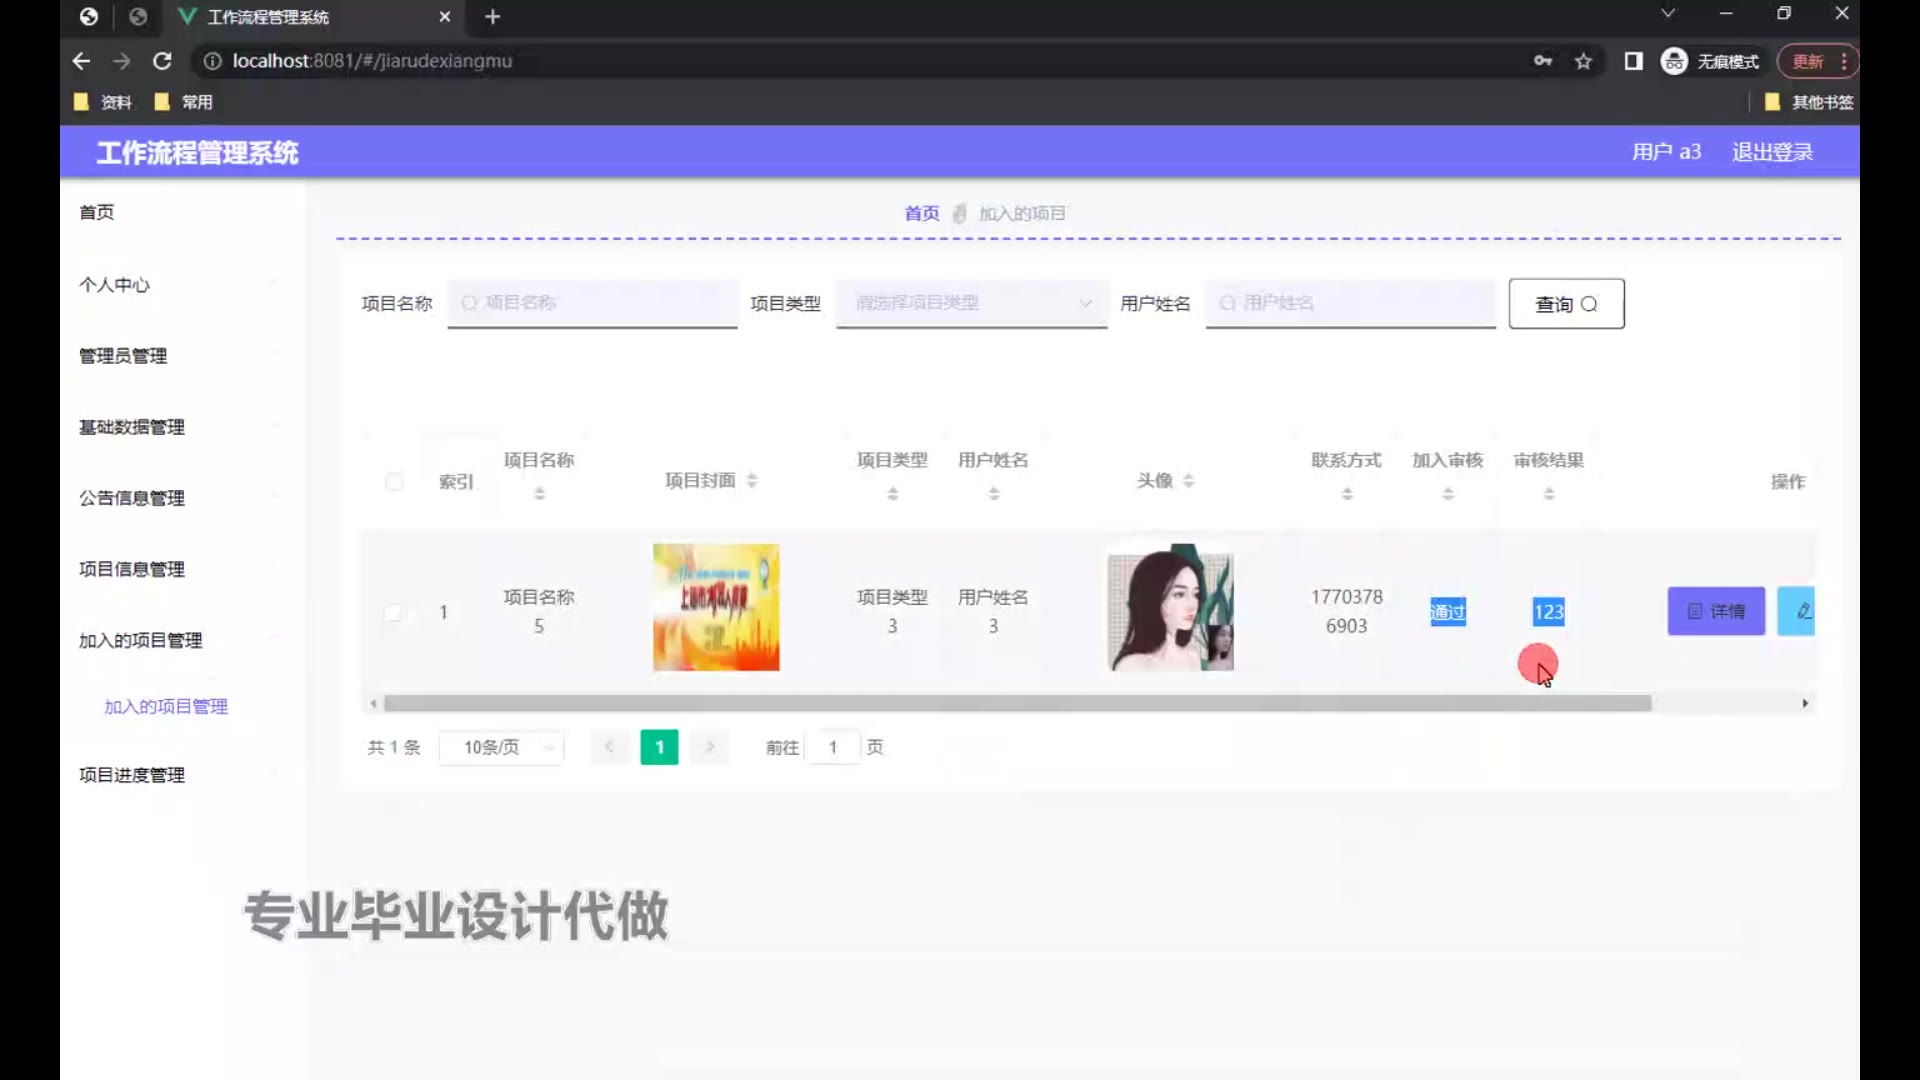Click the password key icon in address bar
Image resolution: width=1920 pixels, height=1080 pixels.
[1543, 61]
